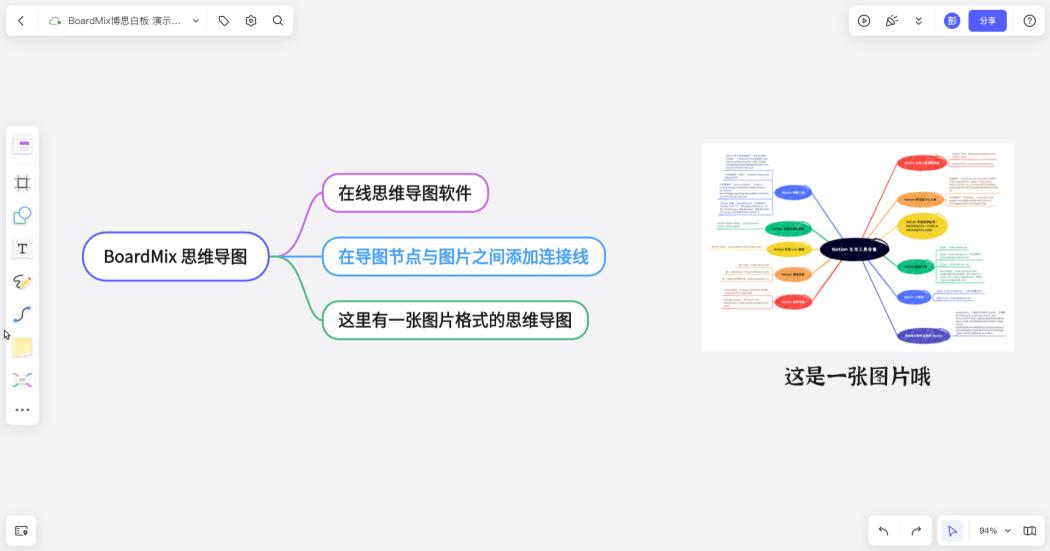Click the 这是一张图片哦 text label
1050x551 pixels.
click(857, 376)
